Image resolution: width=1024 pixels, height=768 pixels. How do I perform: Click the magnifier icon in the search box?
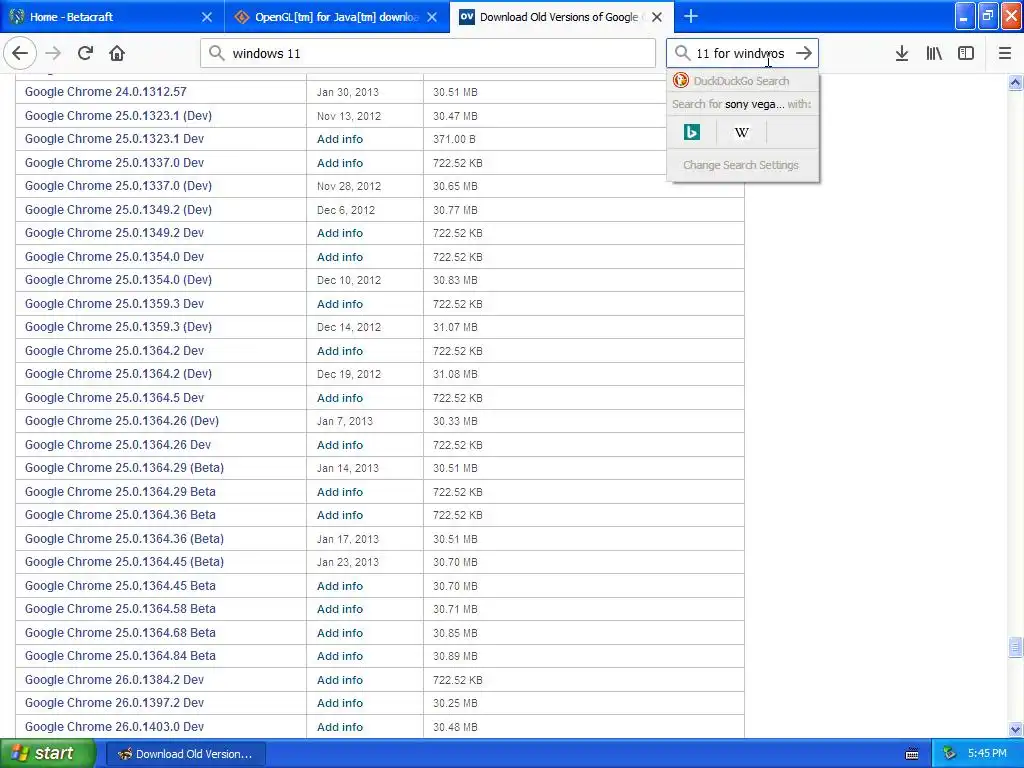(x=682, y=54)
